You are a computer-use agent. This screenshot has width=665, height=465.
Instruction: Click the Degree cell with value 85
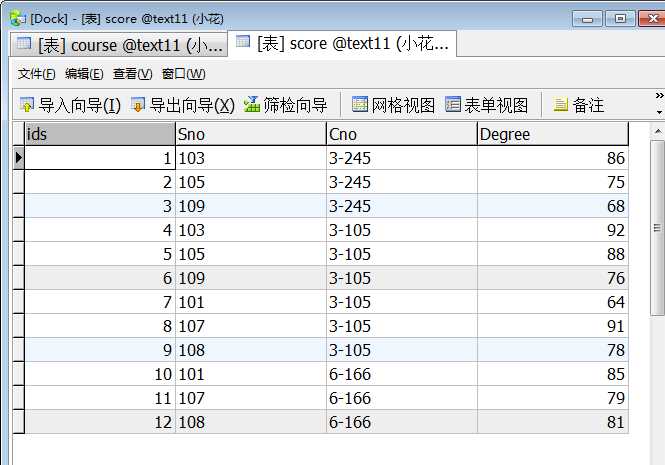pos(553,374)
